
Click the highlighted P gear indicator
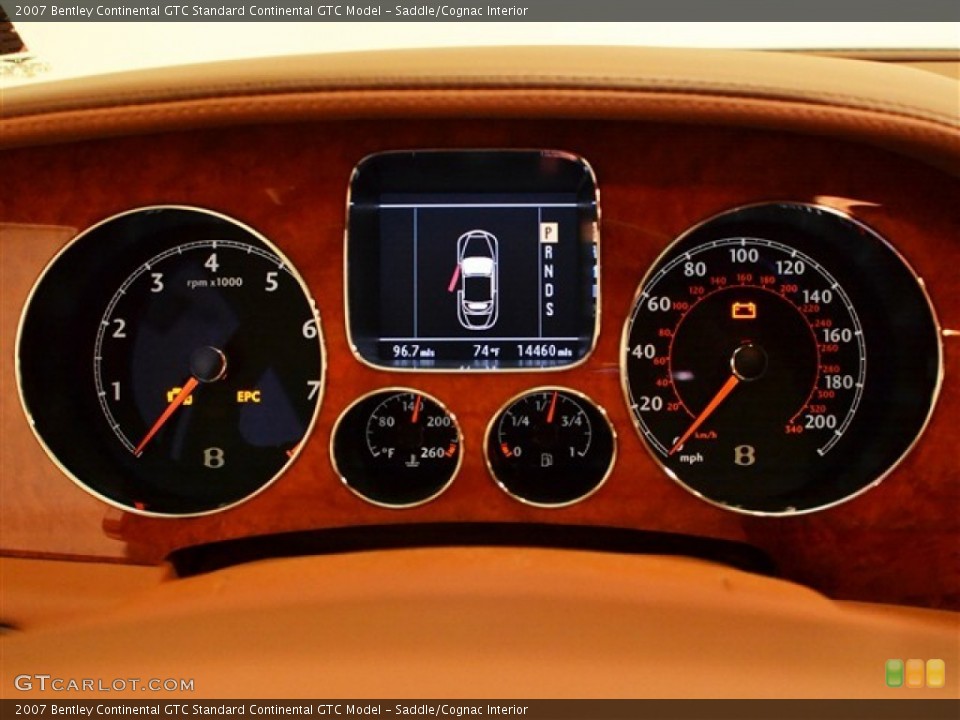coord(549,233)
